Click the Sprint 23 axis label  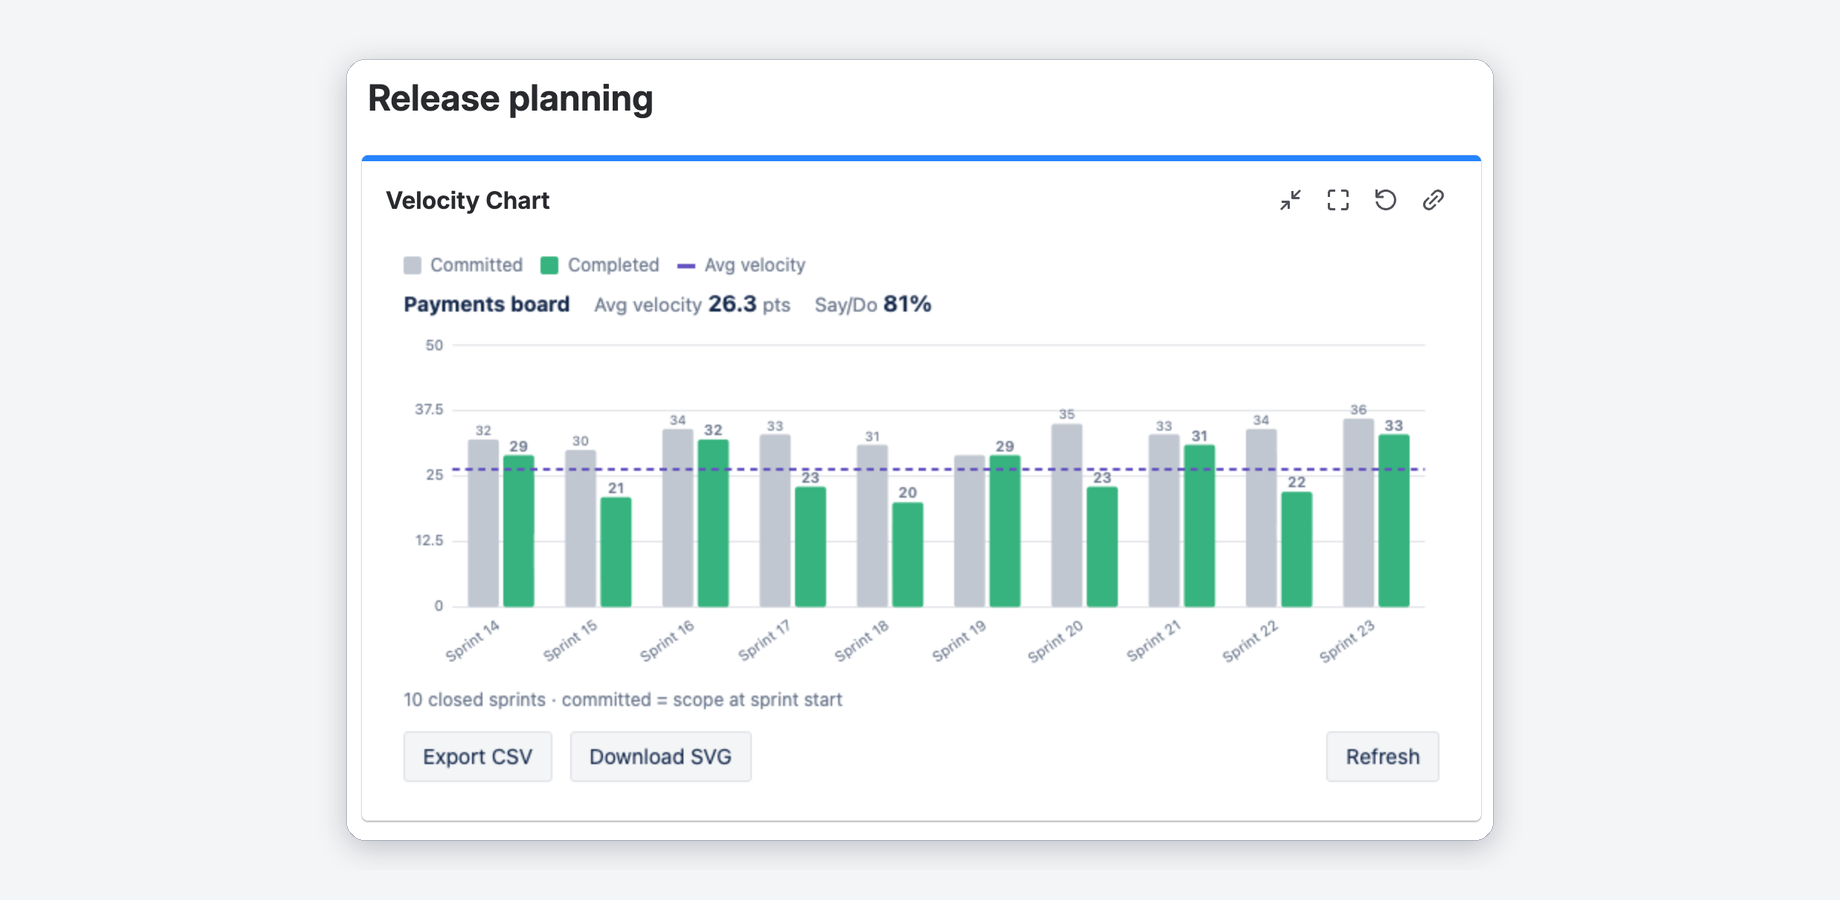(1347, 640)
